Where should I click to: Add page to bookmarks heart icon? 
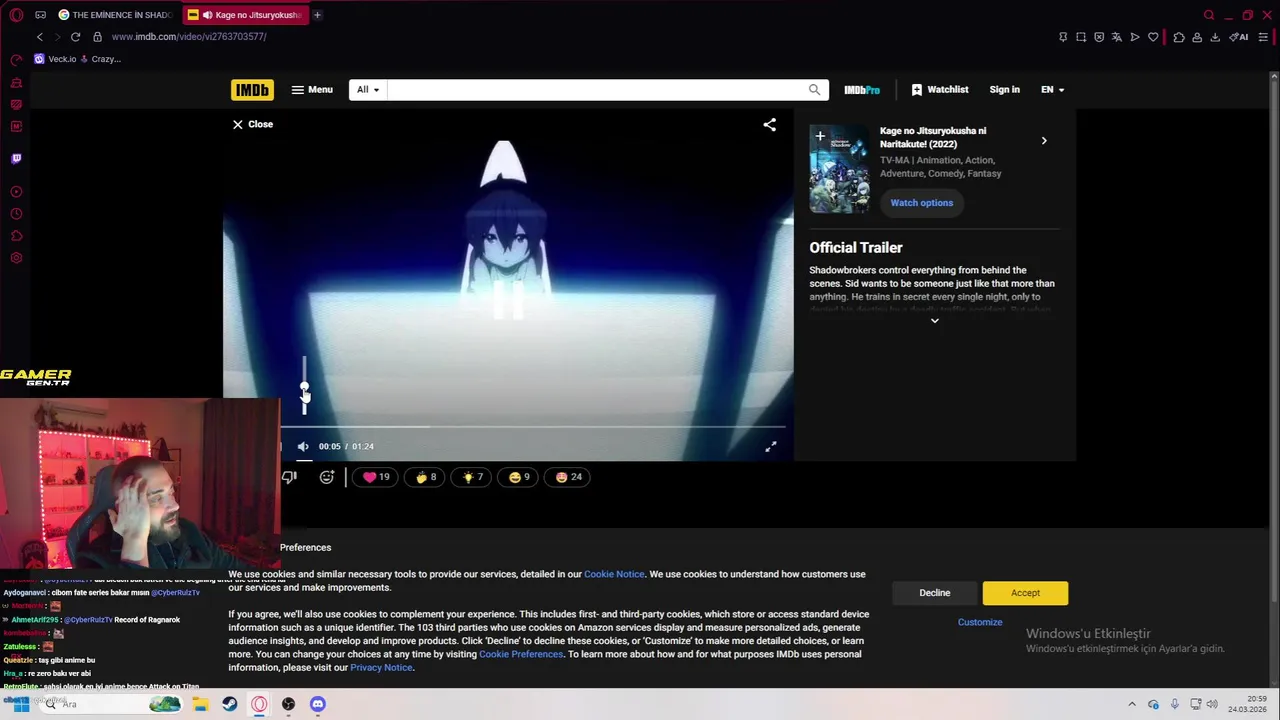click(1153, 37)
